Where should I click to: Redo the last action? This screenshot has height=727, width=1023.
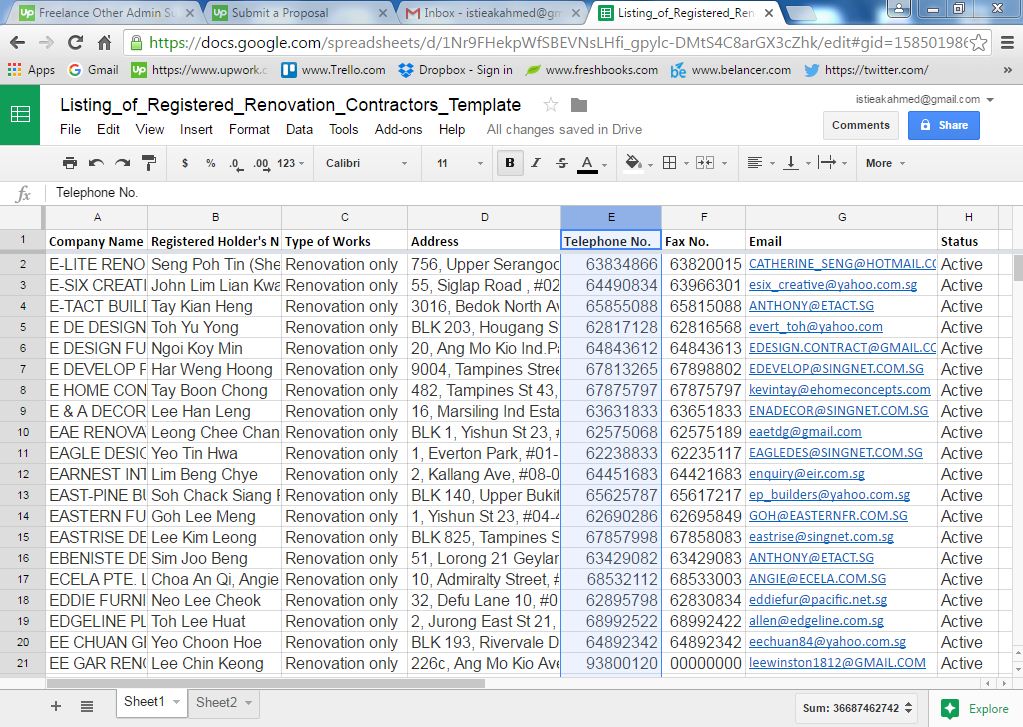(x=123, y=162)
